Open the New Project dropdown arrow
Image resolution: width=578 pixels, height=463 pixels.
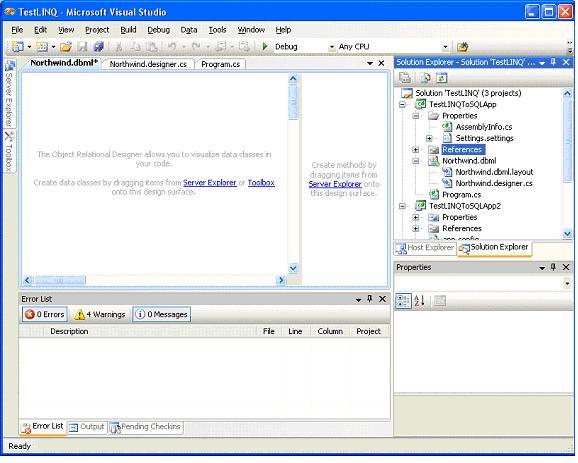[29, 47]
